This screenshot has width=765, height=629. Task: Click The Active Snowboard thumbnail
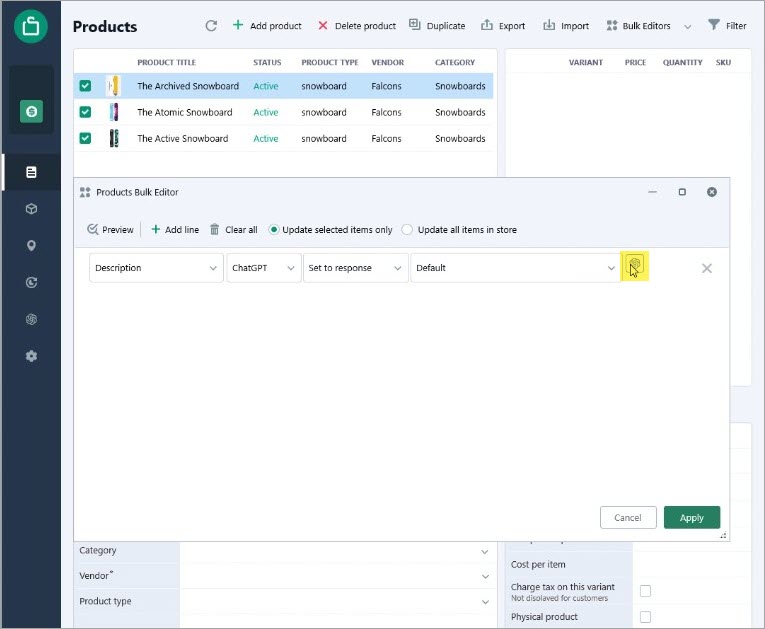tap(114, 139)
